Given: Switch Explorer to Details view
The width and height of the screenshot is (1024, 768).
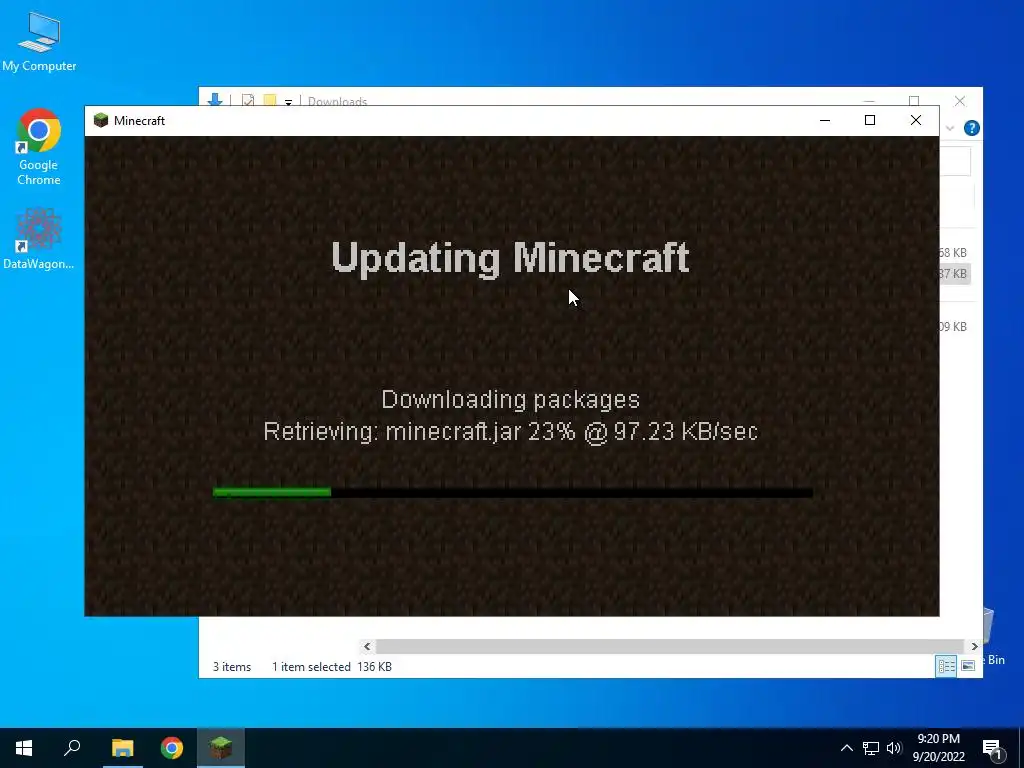Looking at the screenshot, I should point(946,665).
